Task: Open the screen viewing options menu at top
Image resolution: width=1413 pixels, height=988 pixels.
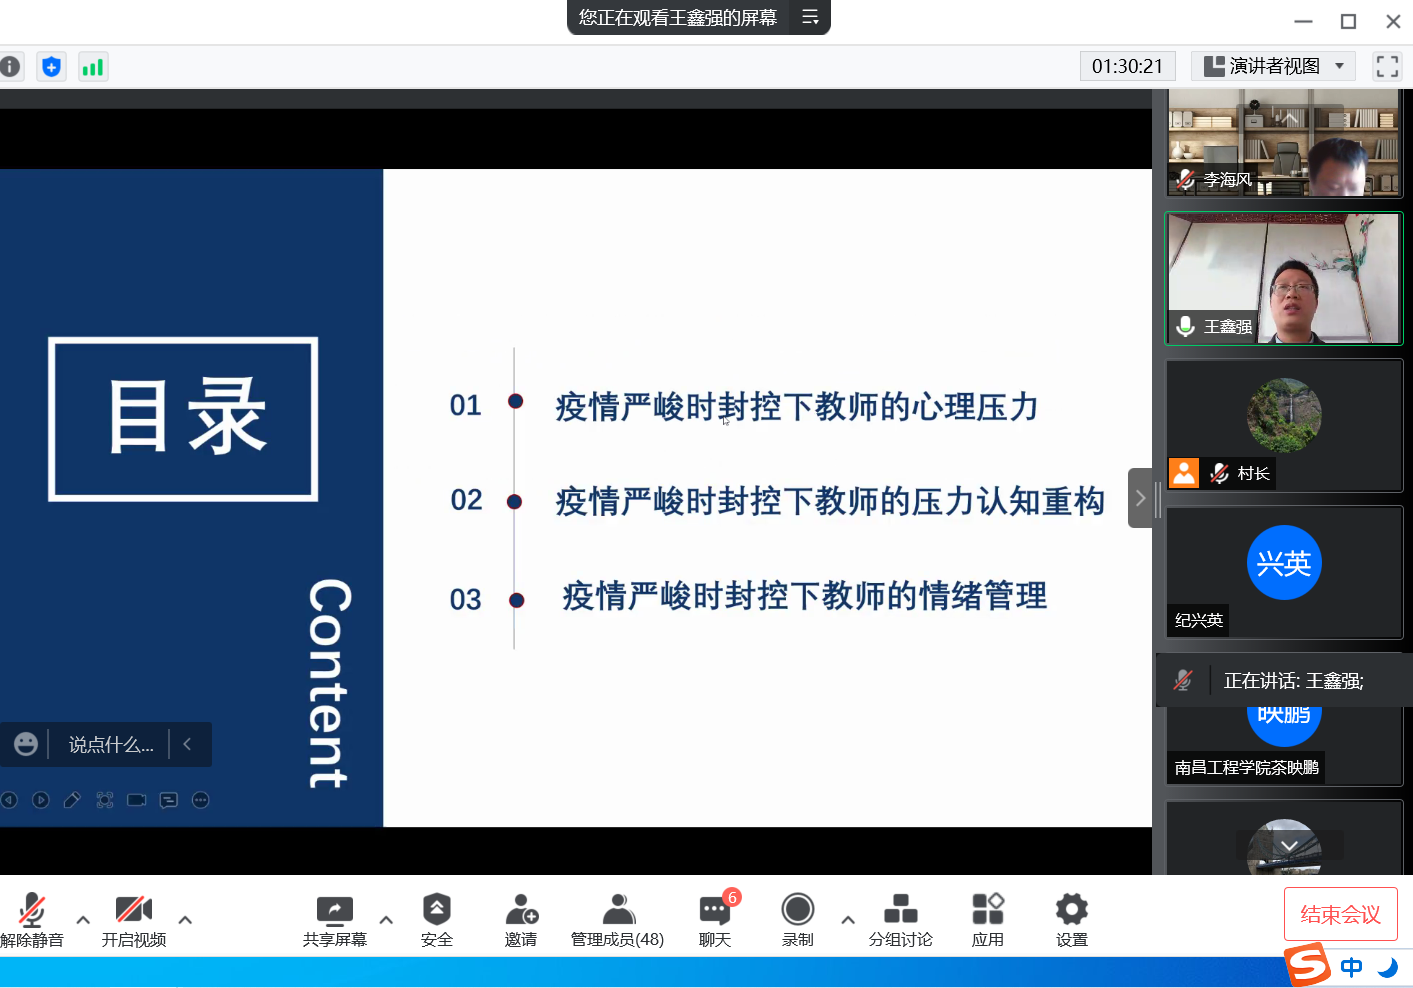Action: coord(810,17)
